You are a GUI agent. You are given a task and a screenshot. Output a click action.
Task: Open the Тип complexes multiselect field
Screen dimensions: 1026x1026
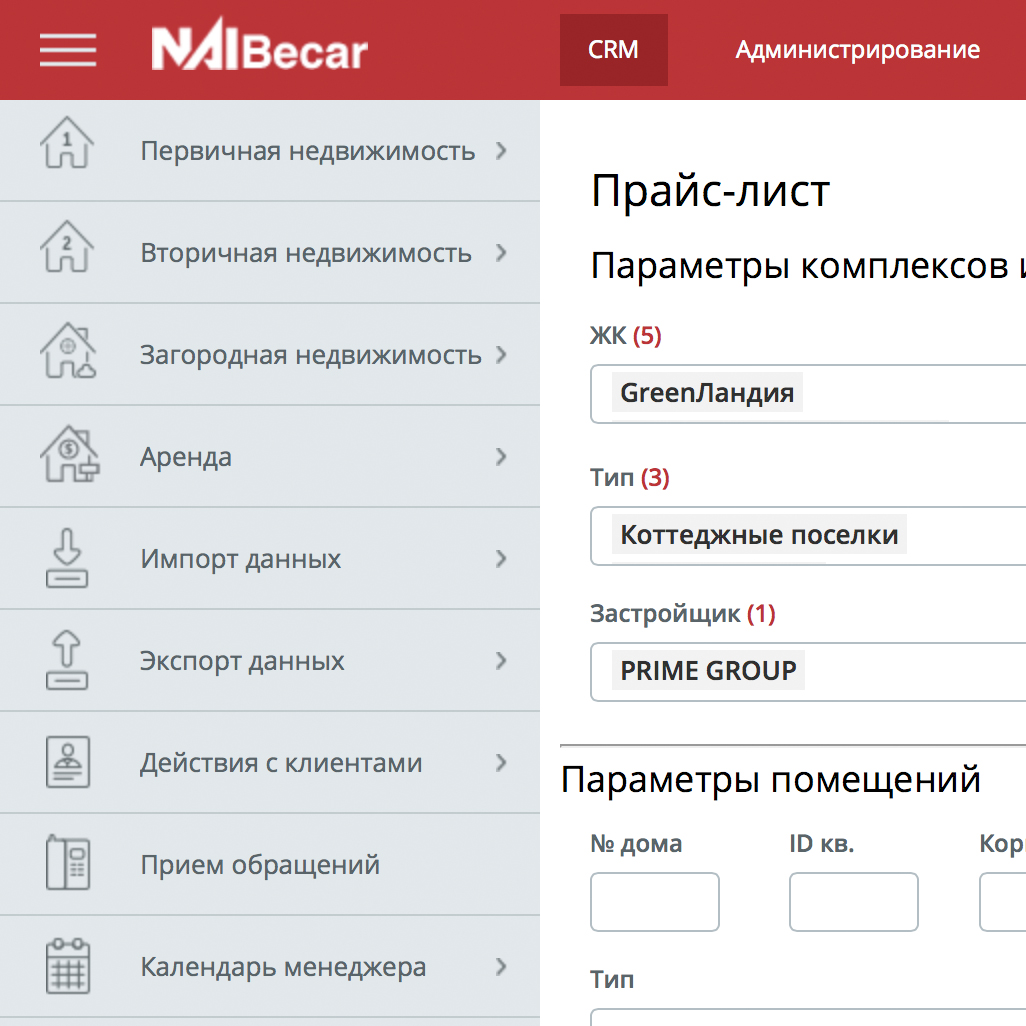tap(808, 536)
